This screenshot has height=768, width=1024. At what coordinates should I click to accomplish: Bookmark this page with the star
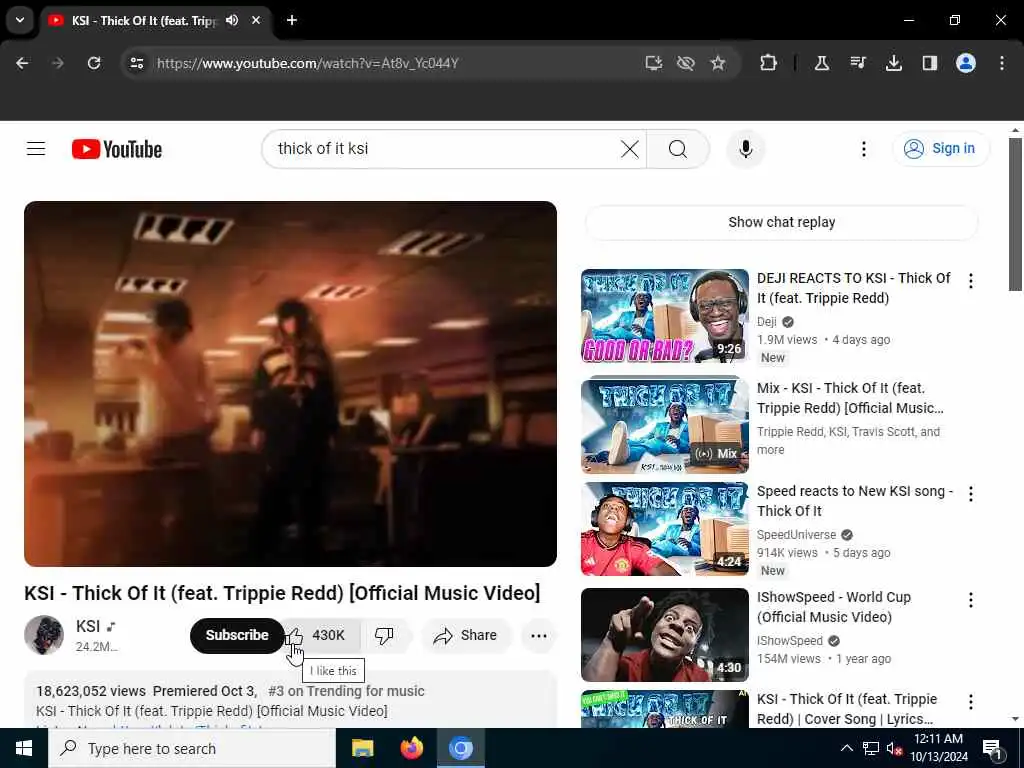[718, 63]
